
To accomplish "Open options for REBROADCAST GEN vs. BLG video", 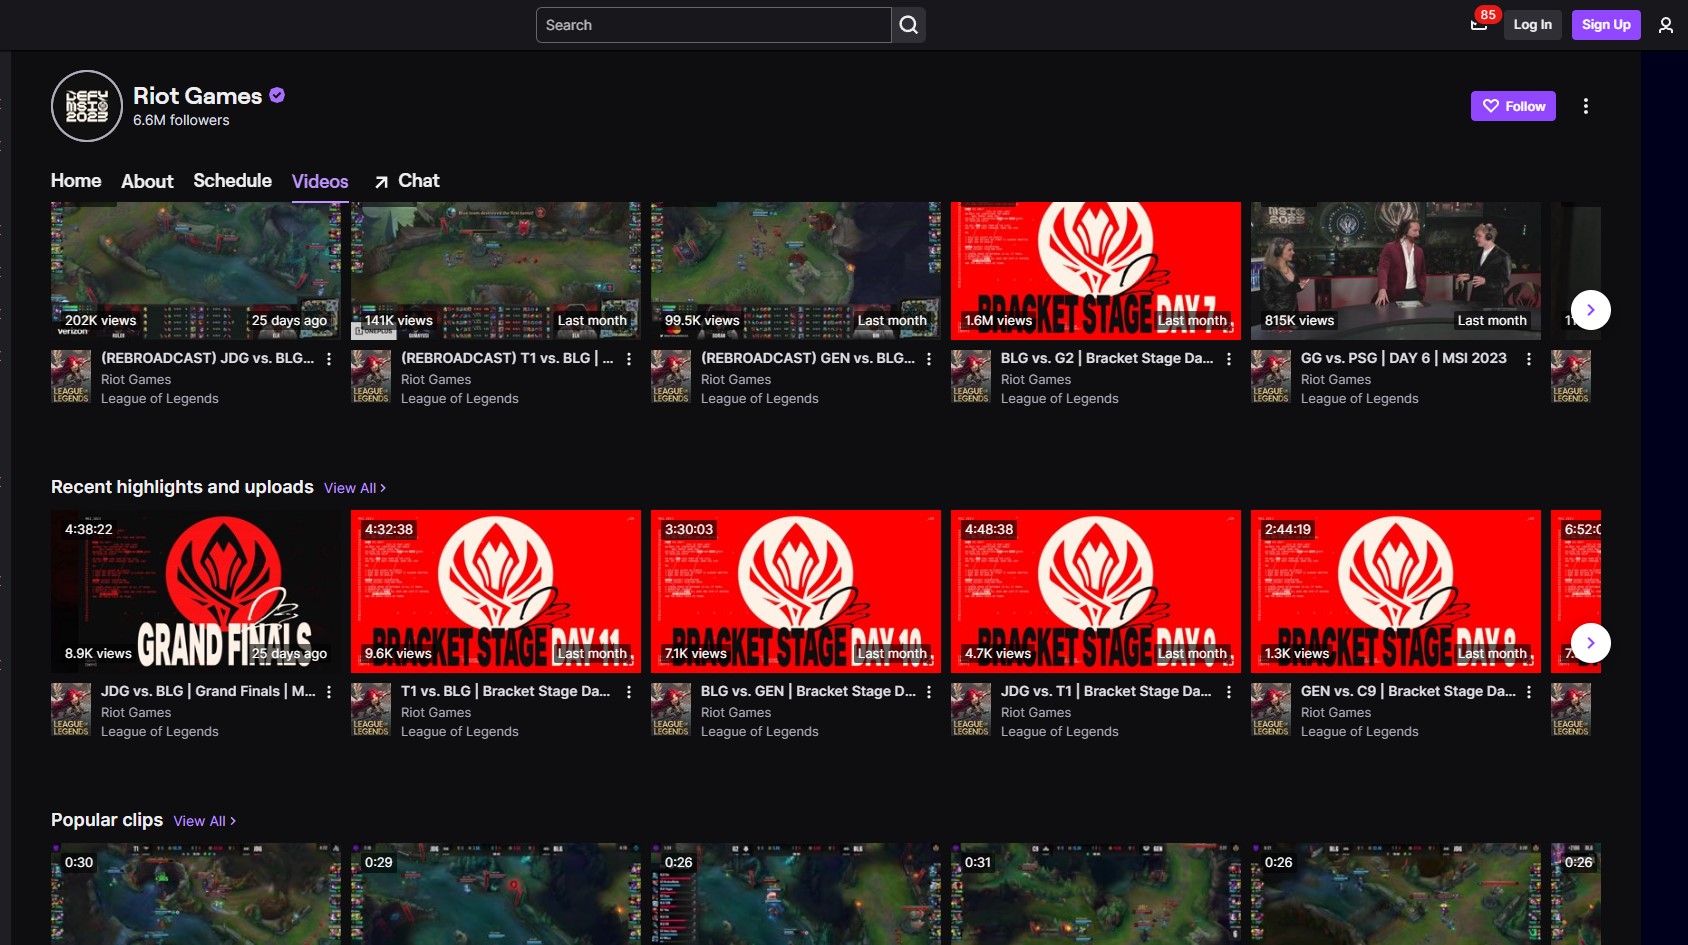I will point(929,359).
